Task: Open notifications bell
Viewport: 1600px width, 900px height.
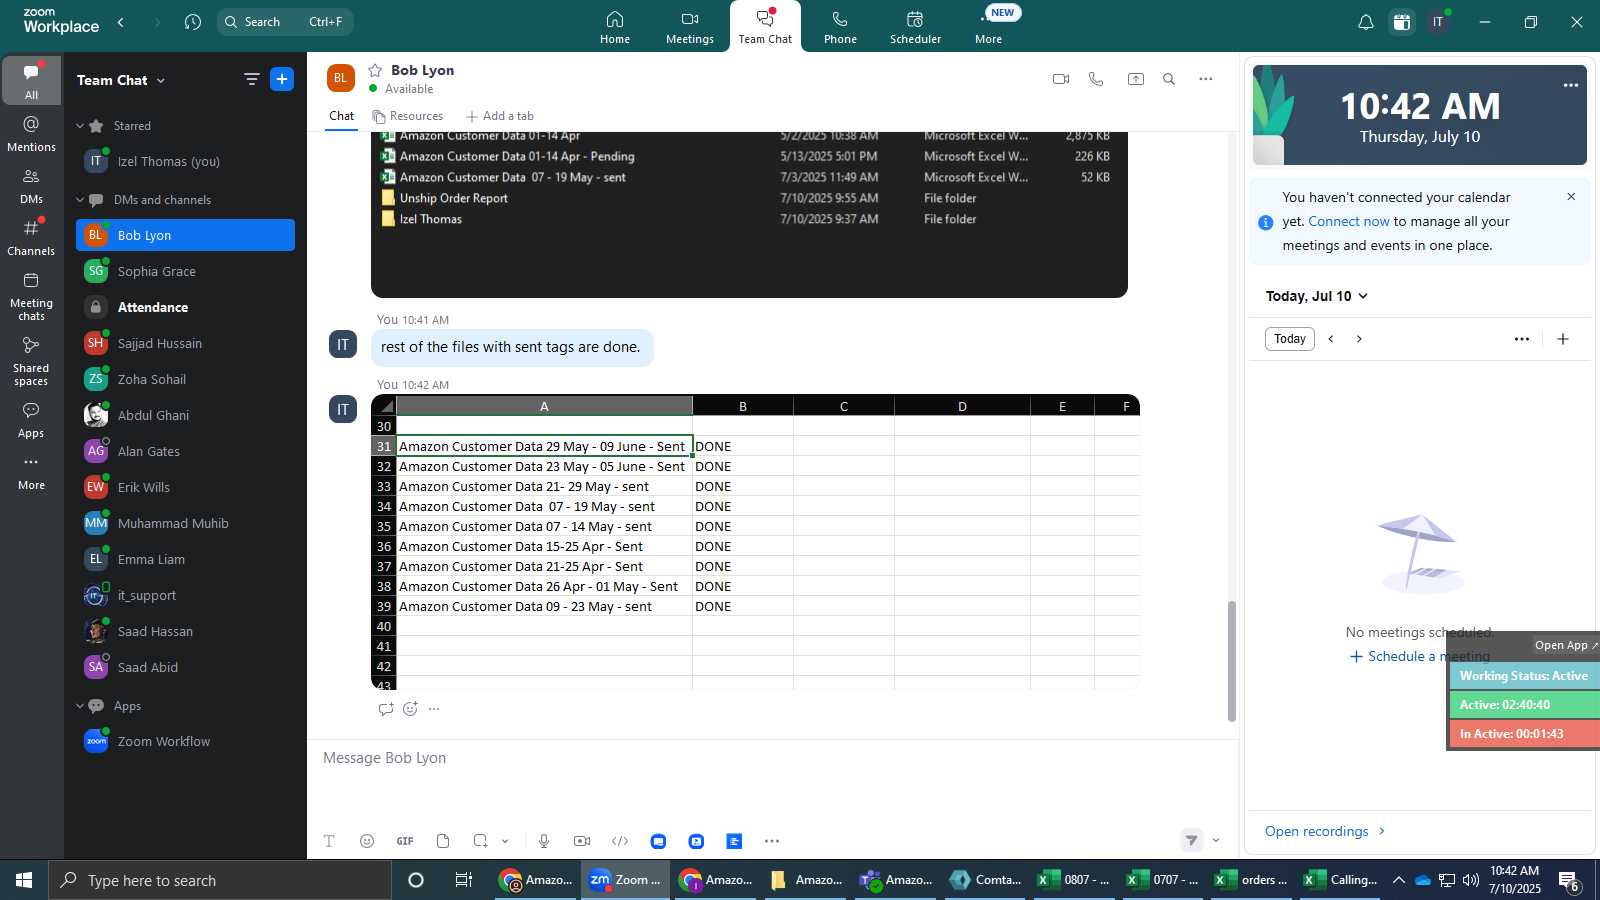Action: pyautogui.click(x=1365, y=22)
